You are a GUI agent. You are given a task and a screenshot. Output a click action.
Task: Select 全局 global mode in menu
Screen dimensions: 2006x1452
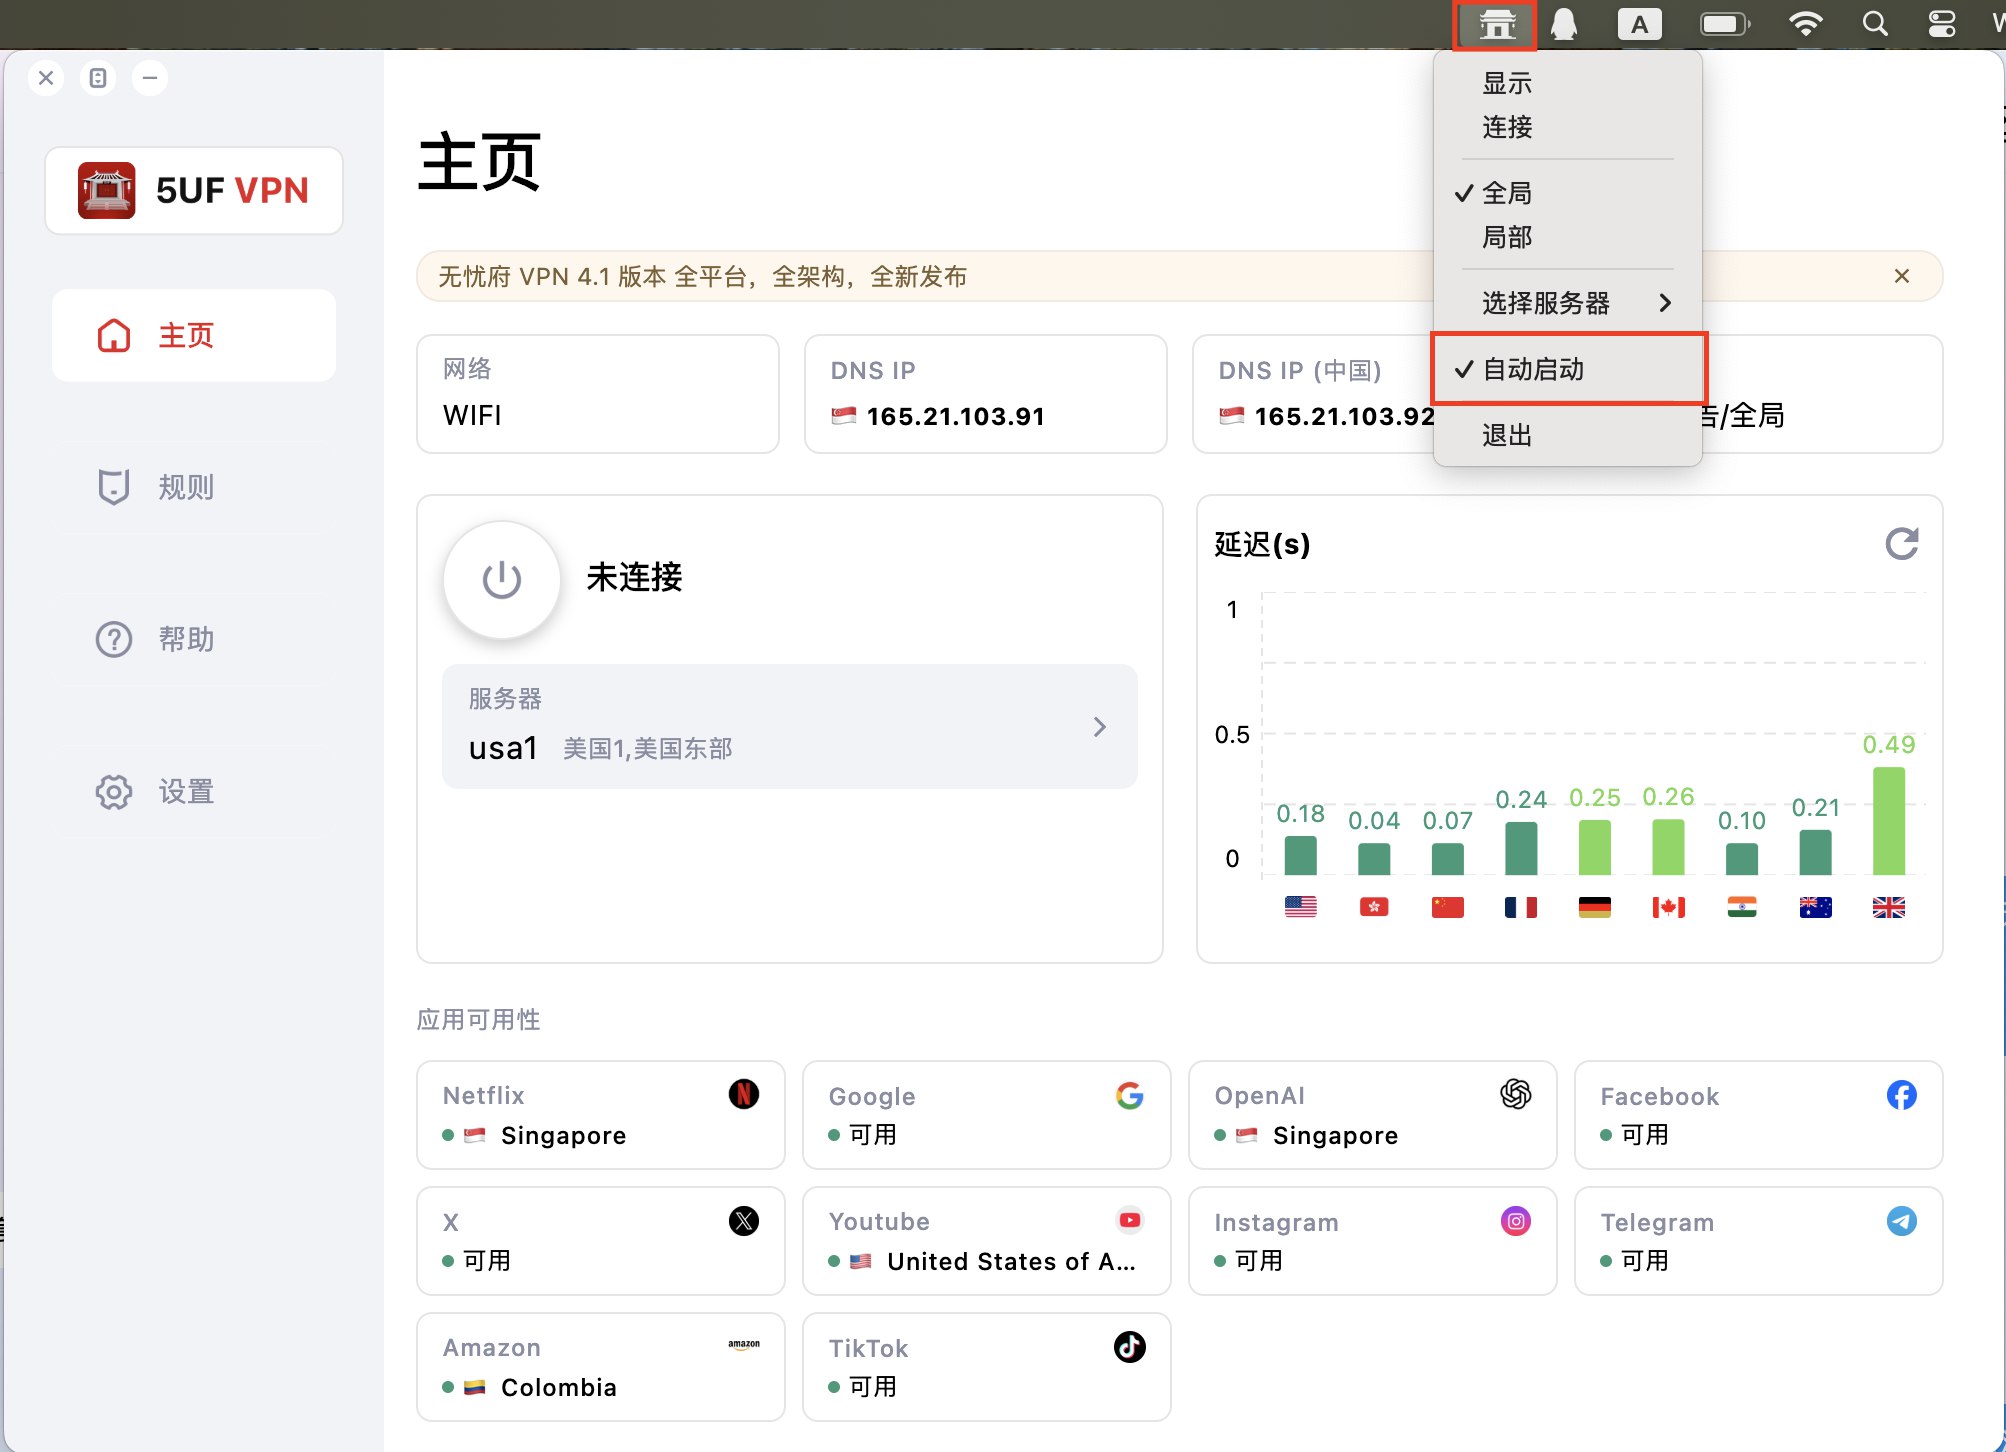pyautogui.click(x=1507, y=193)
